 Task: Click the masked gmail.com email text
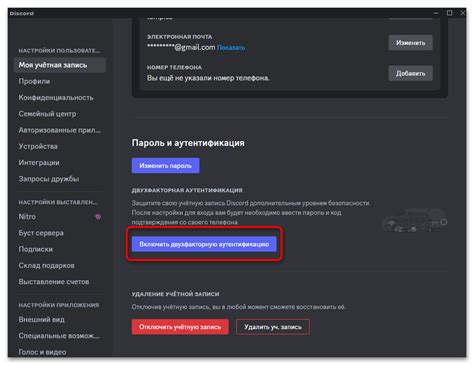[181, 47]
